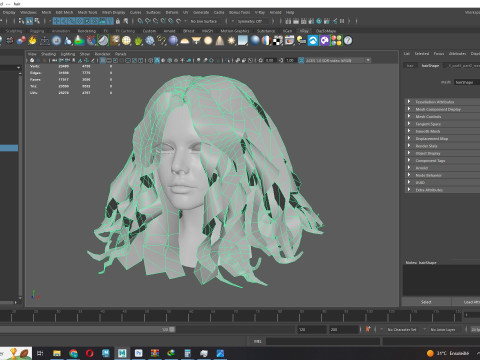The image size is (480, 360).
Task: Click the cone-shaped spot light shelf icon
Action: click(220, 41)
